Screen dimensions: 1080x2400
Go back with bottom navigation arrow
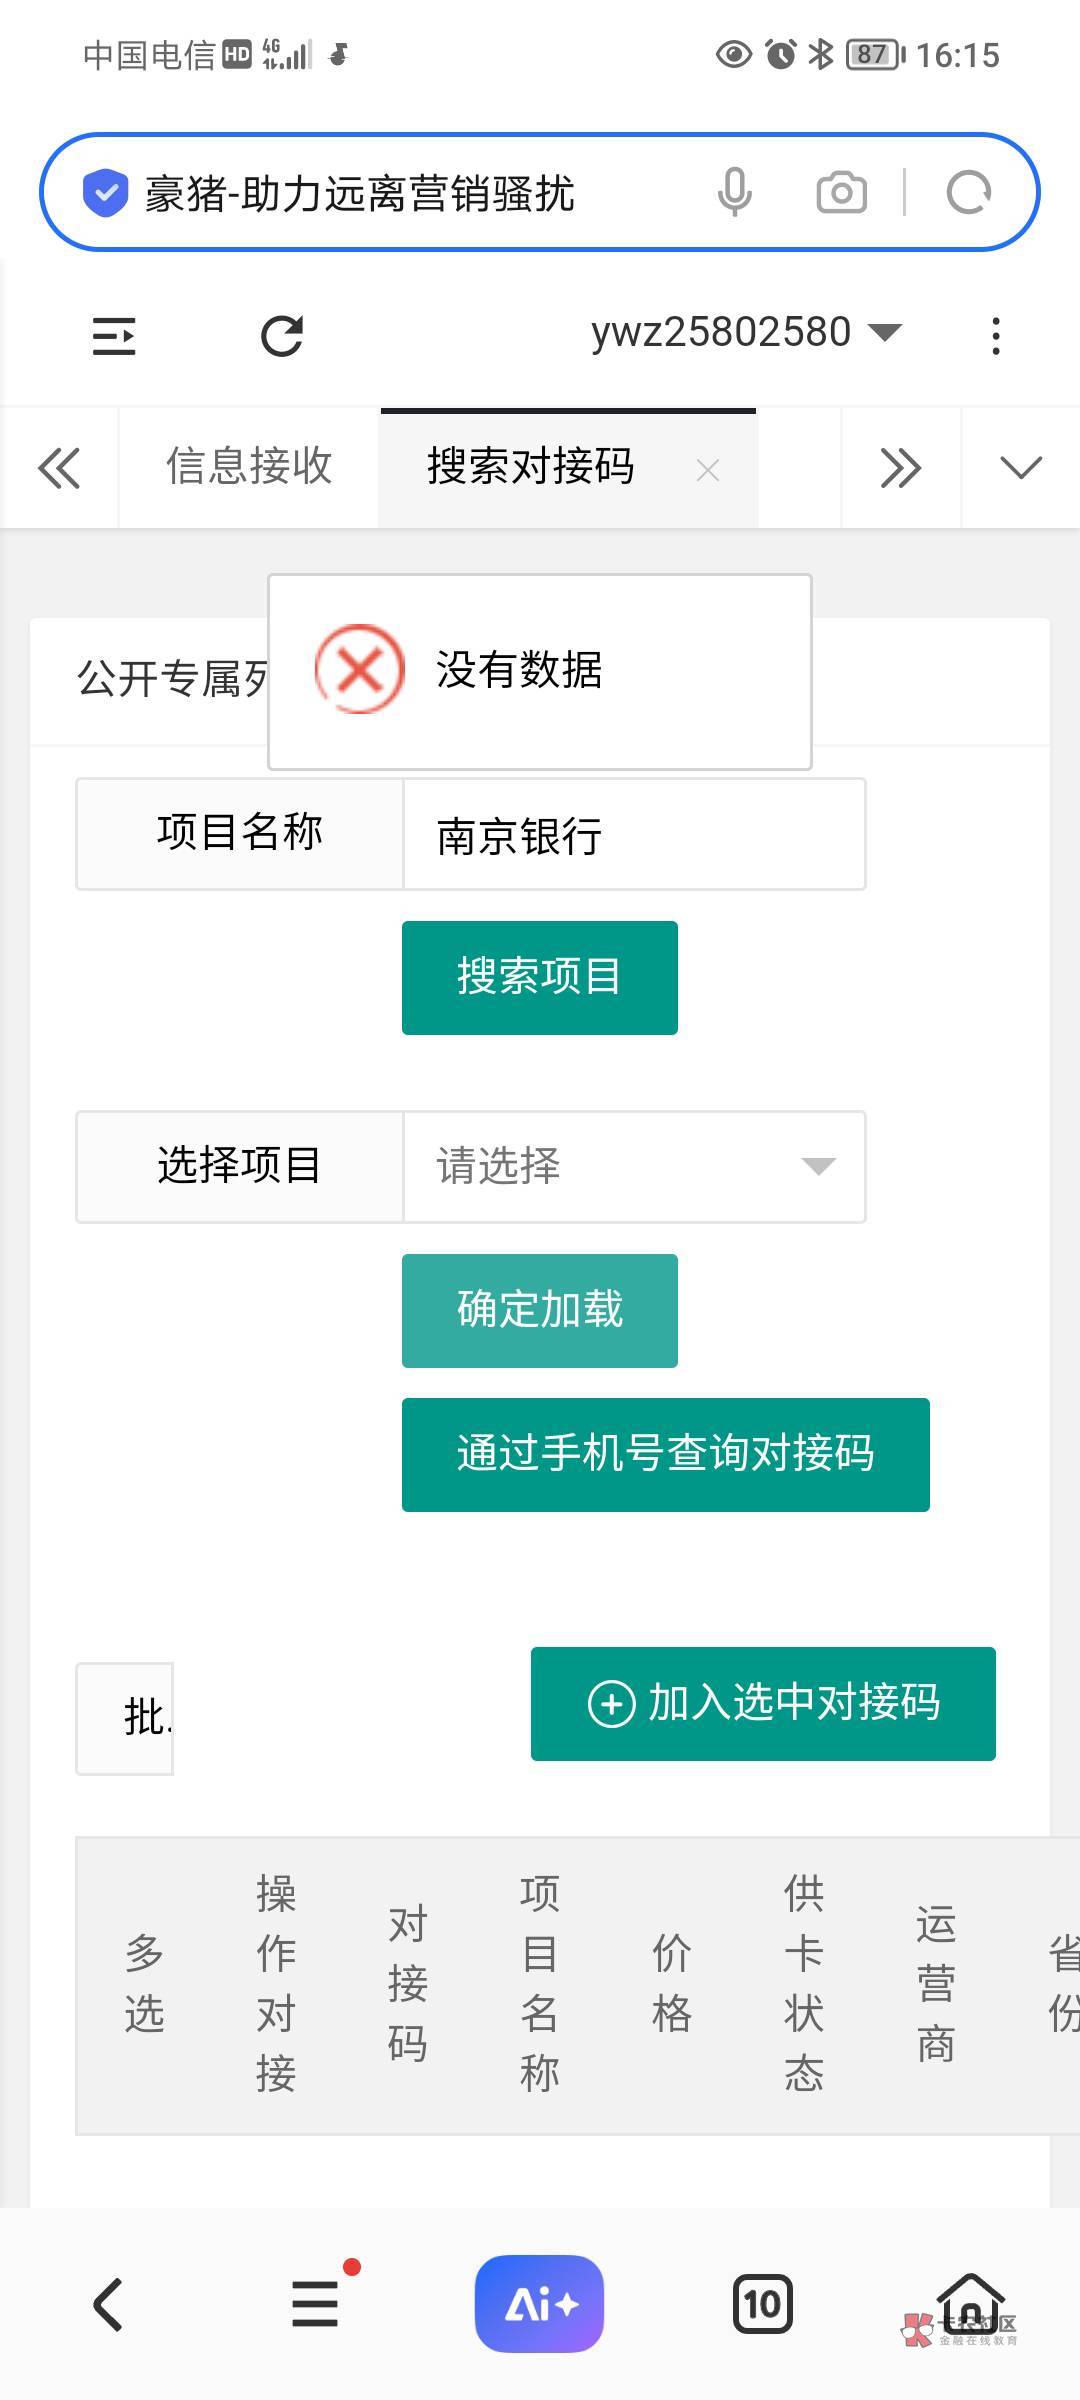coord(108,2304)
